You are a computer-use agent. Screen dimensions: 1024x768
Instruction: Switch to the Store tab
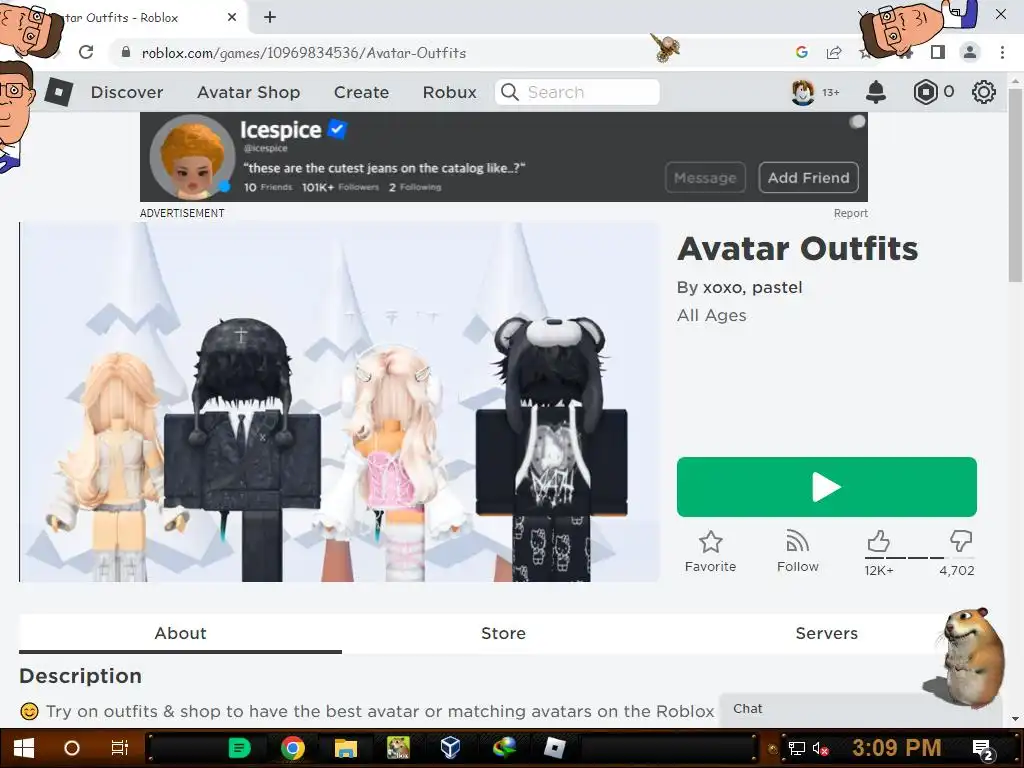pyautogui.click(x=504, y=633)
